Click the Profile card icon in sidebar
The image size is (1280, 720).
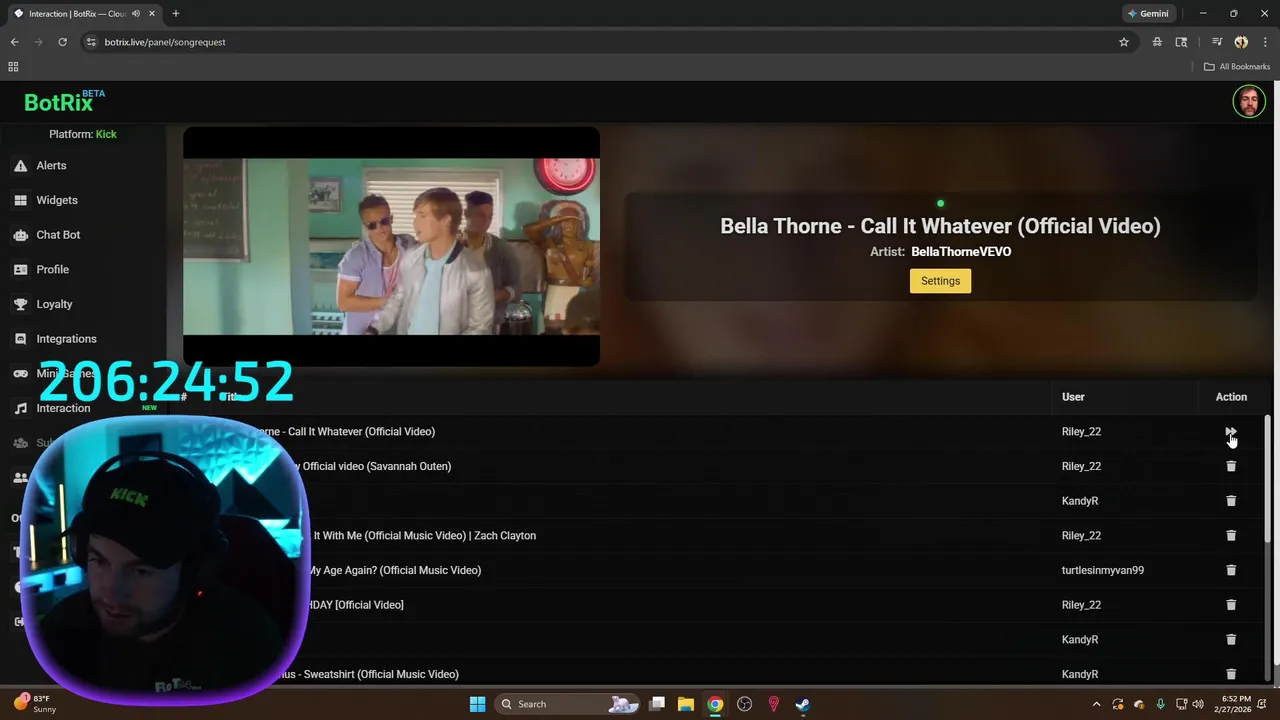pos(20,269)
